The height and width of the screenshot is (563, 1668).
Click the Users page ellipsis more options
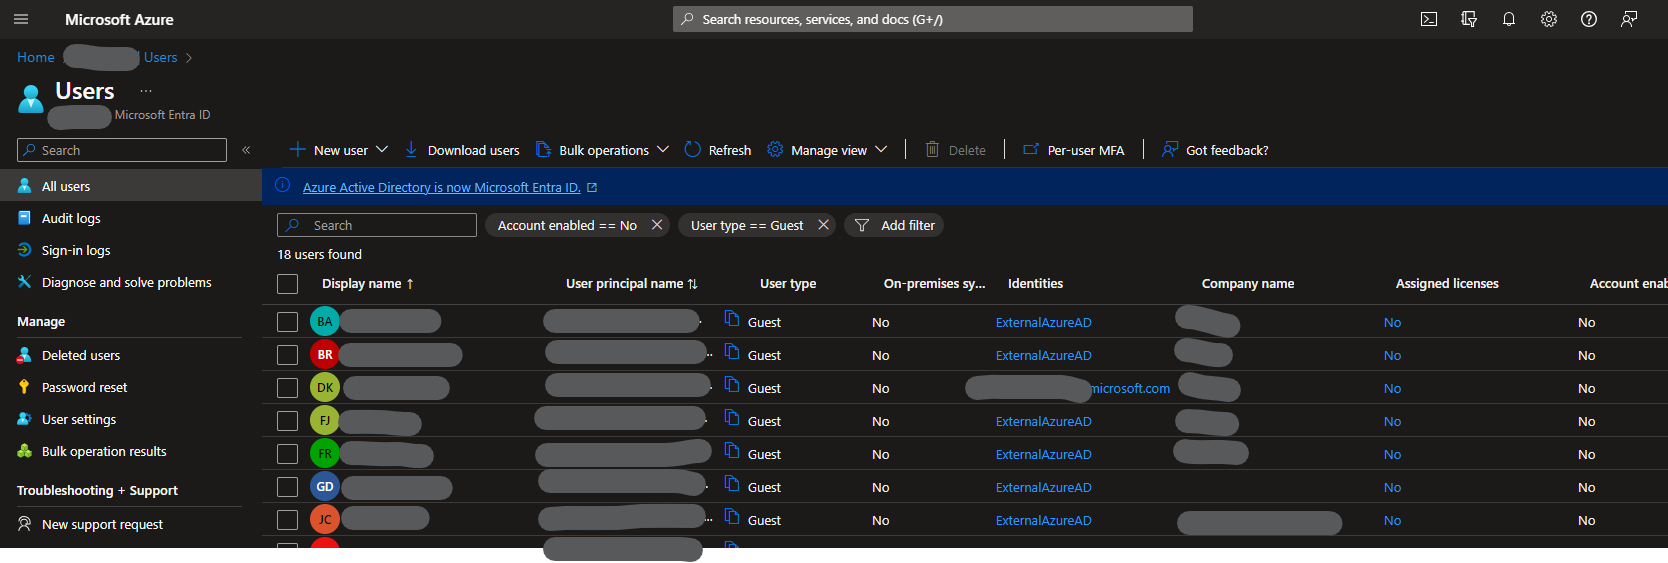[x=146, y=91]
